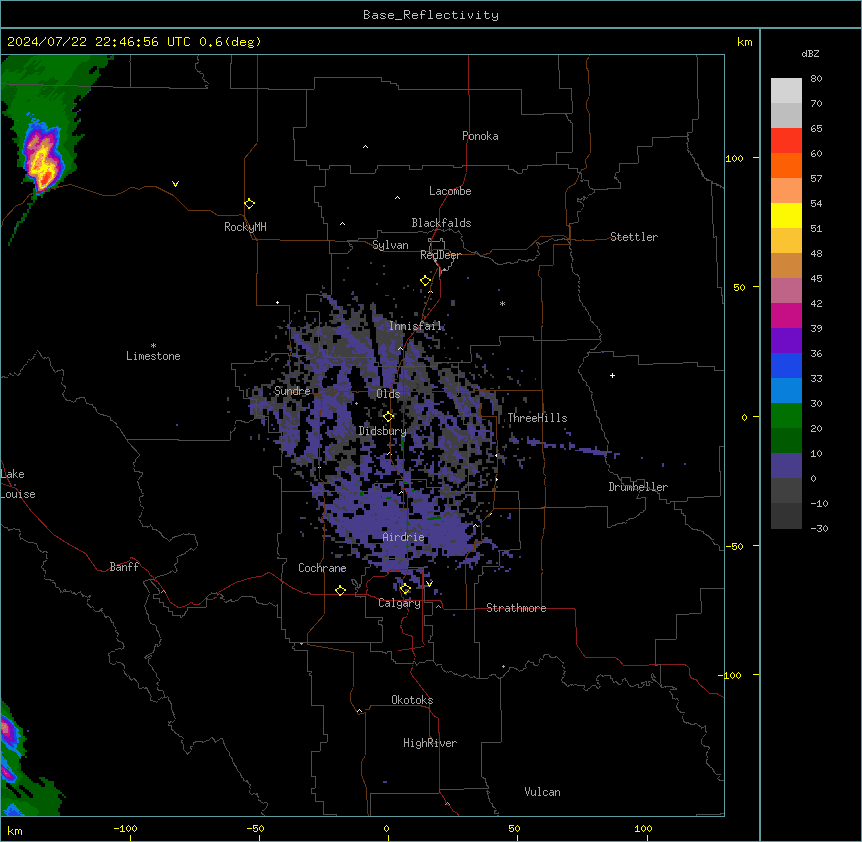The width and height of the screenshot is (862, 842).
Task: Click the Sundre label
Action: pyautogui.click(x=292, y=391)
